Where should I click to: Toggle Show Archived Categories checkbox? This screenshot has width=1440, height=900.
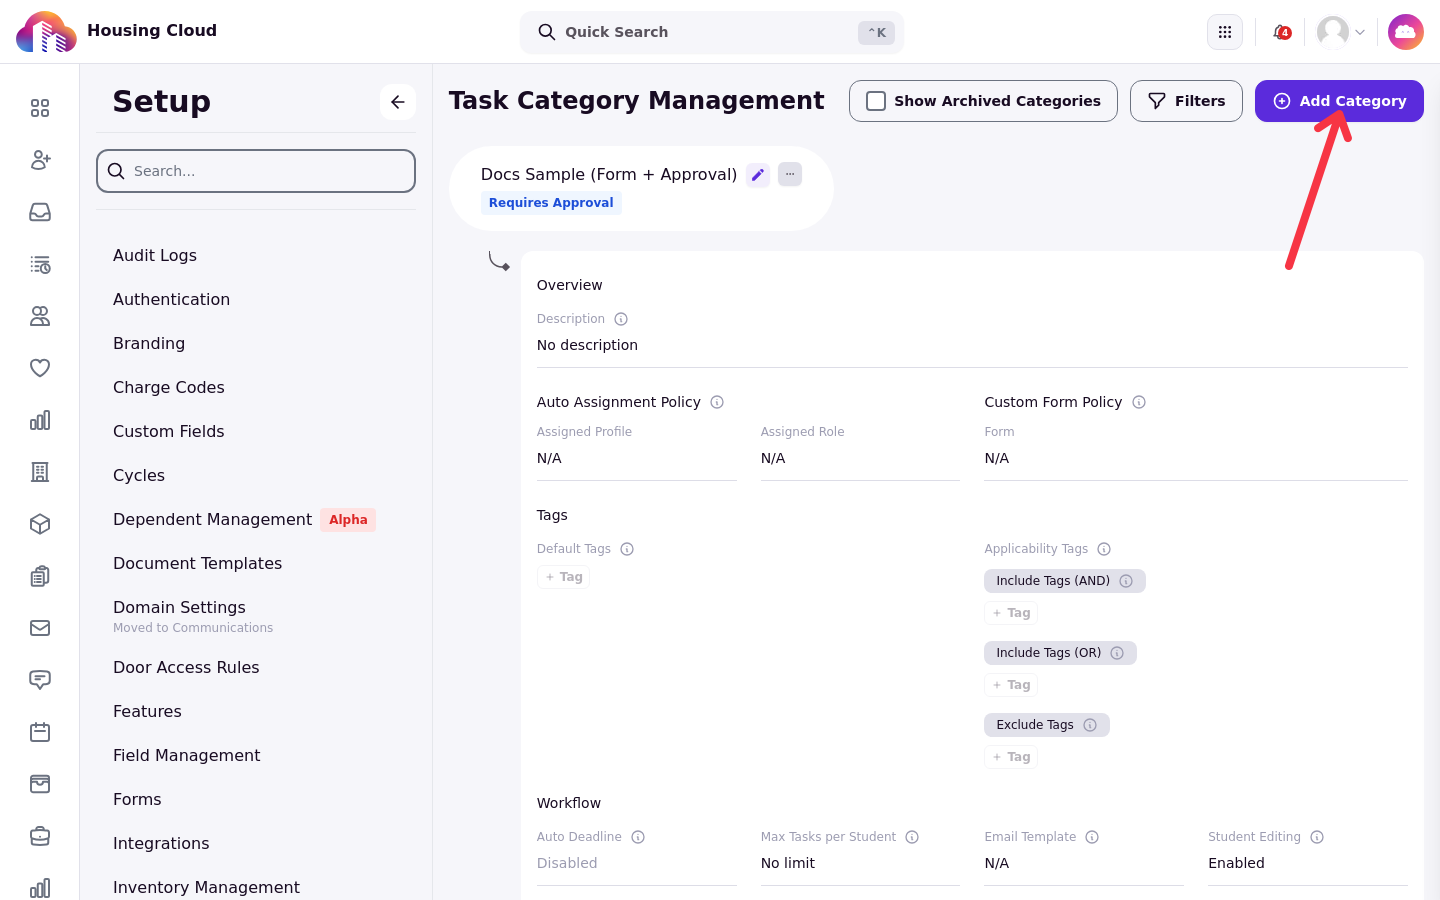[x=876, y=101]
